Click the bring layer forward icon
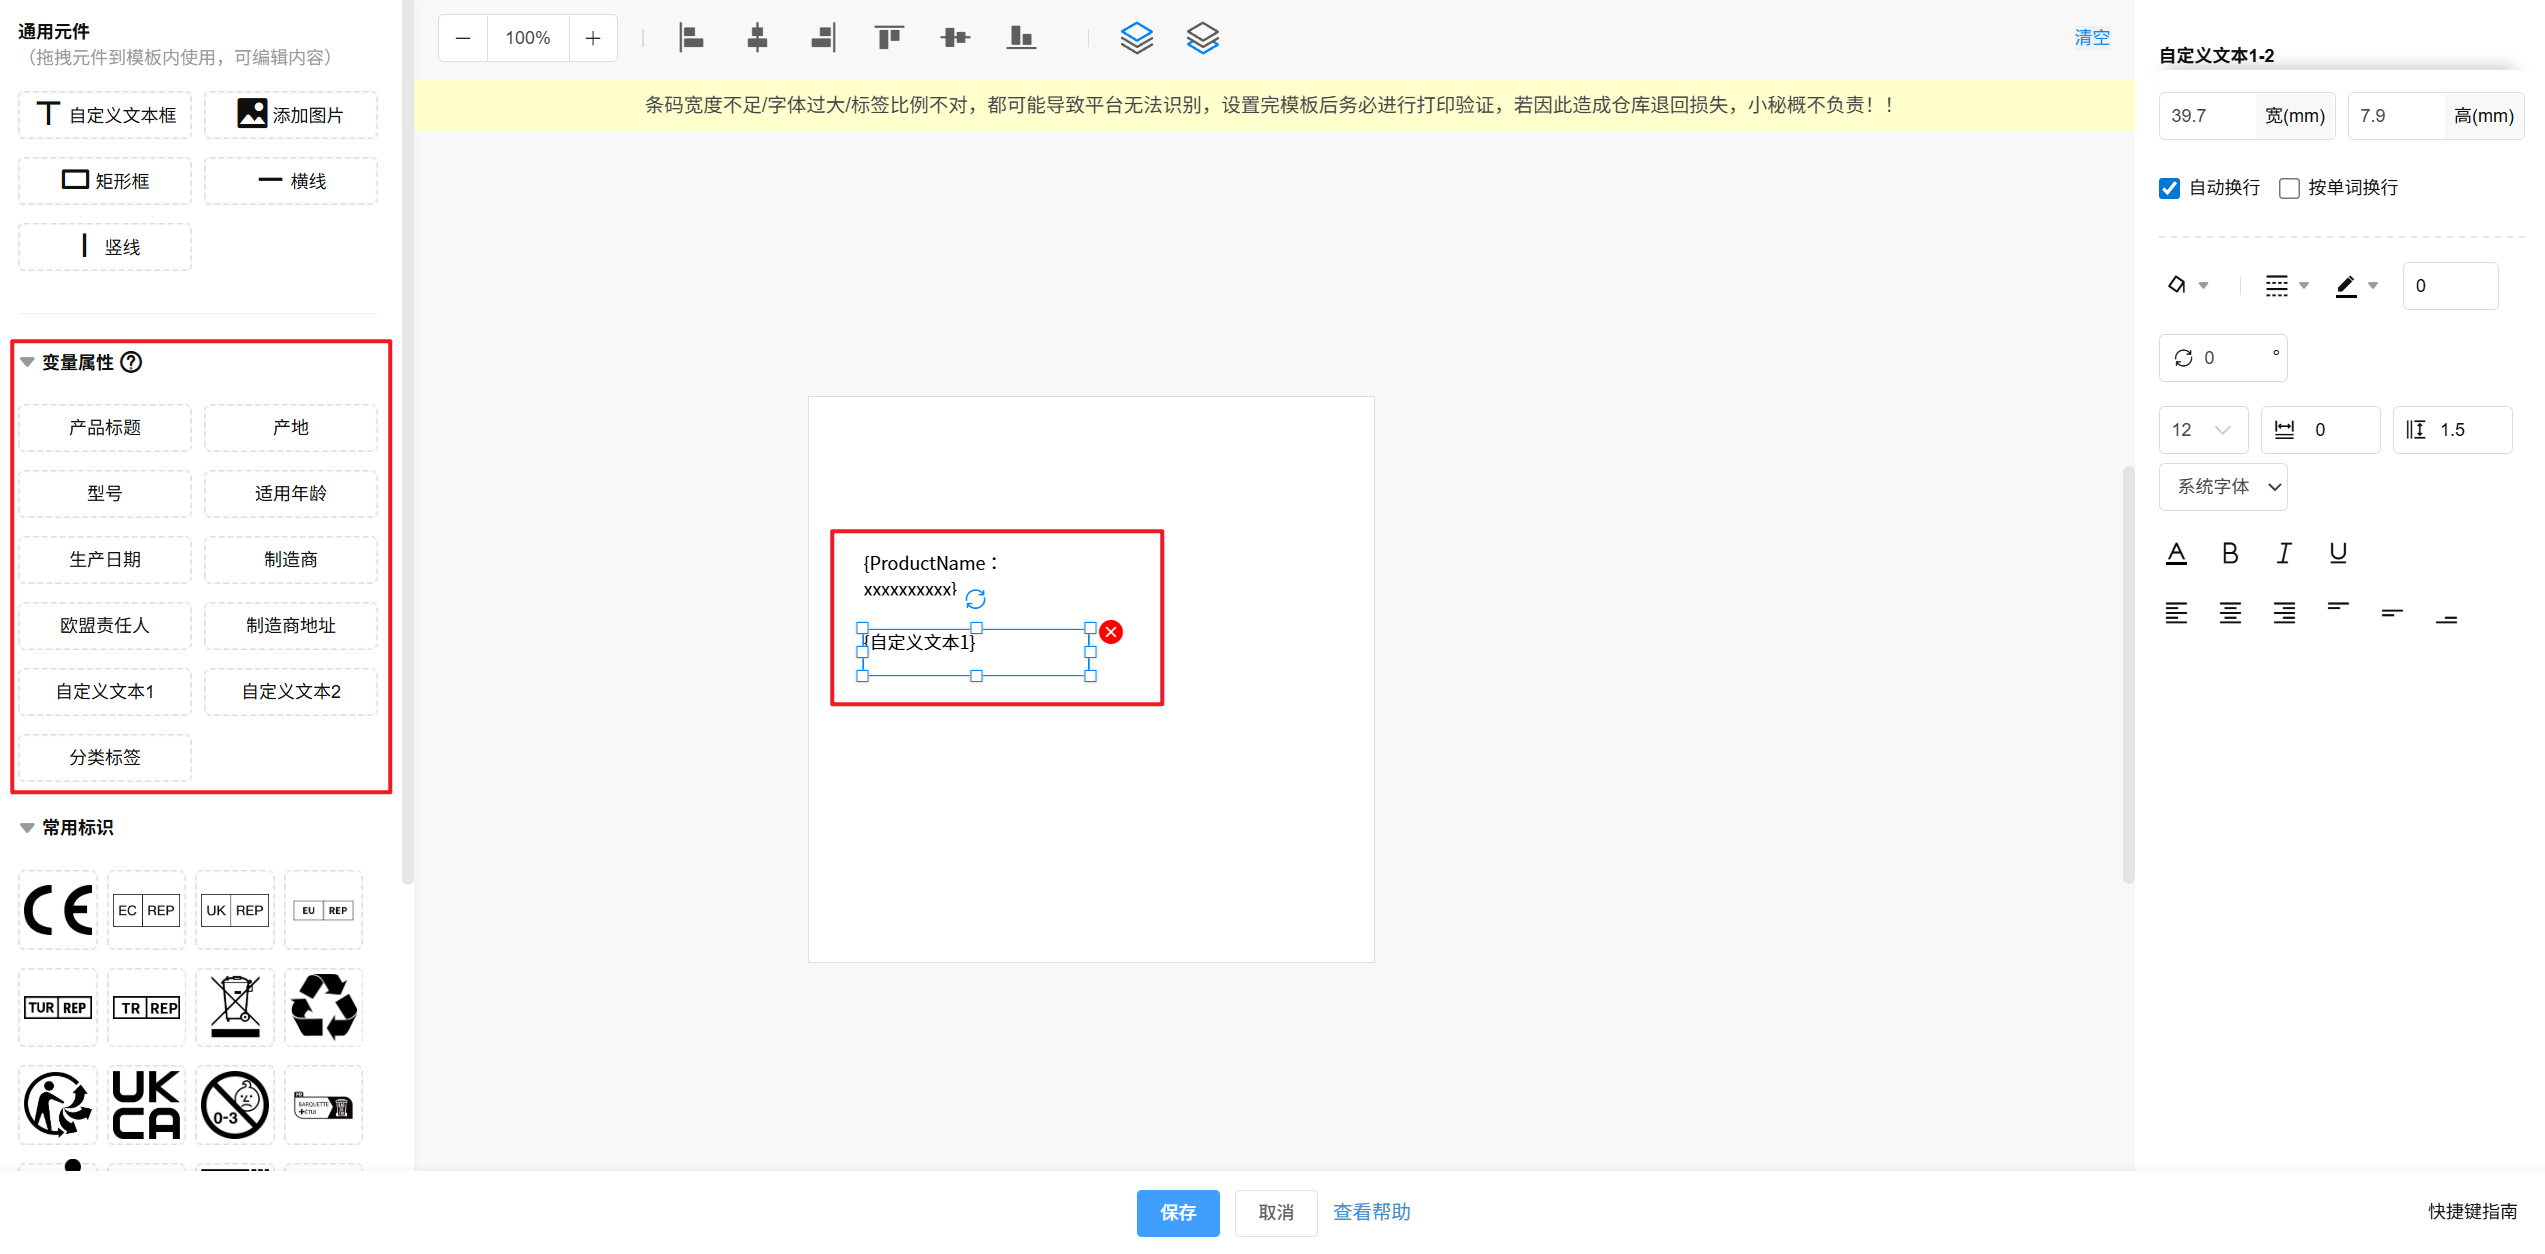The width and height of the screenshot is (2545, 1254). point(1136,38)
